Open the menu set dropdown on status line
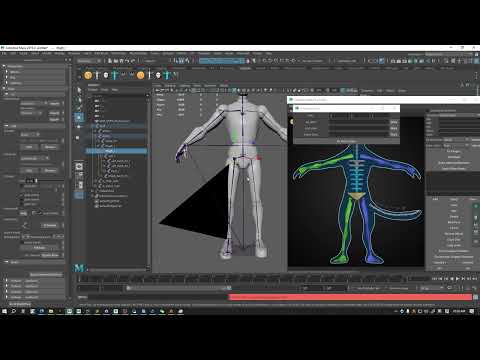Image resolution: width=480 pixels, height=360 pixels. pyautogui.click(x=89, y=61)
